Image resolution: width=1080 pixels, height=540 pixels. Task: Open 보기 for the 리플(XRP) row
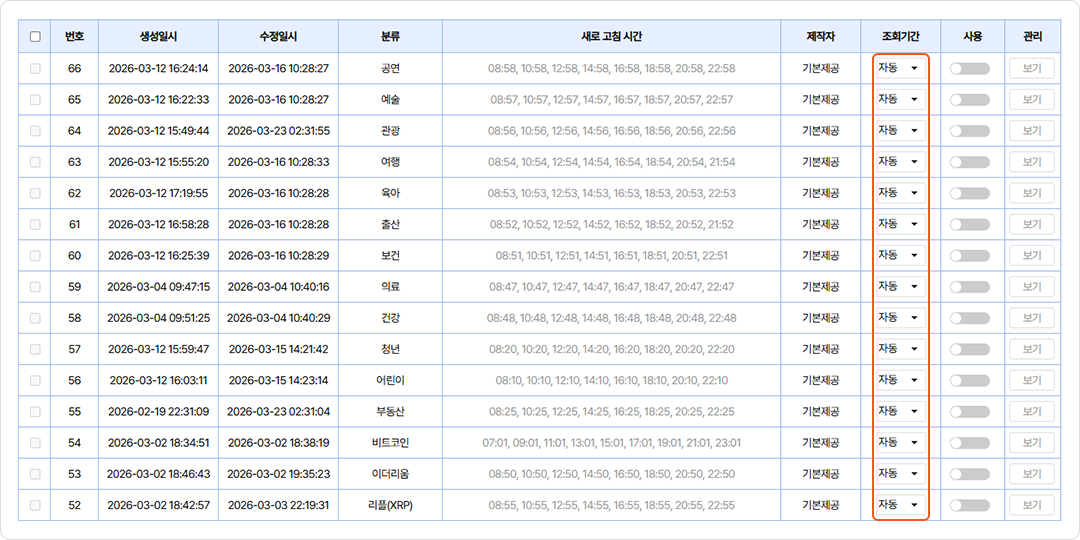[x=1032, y=505]
